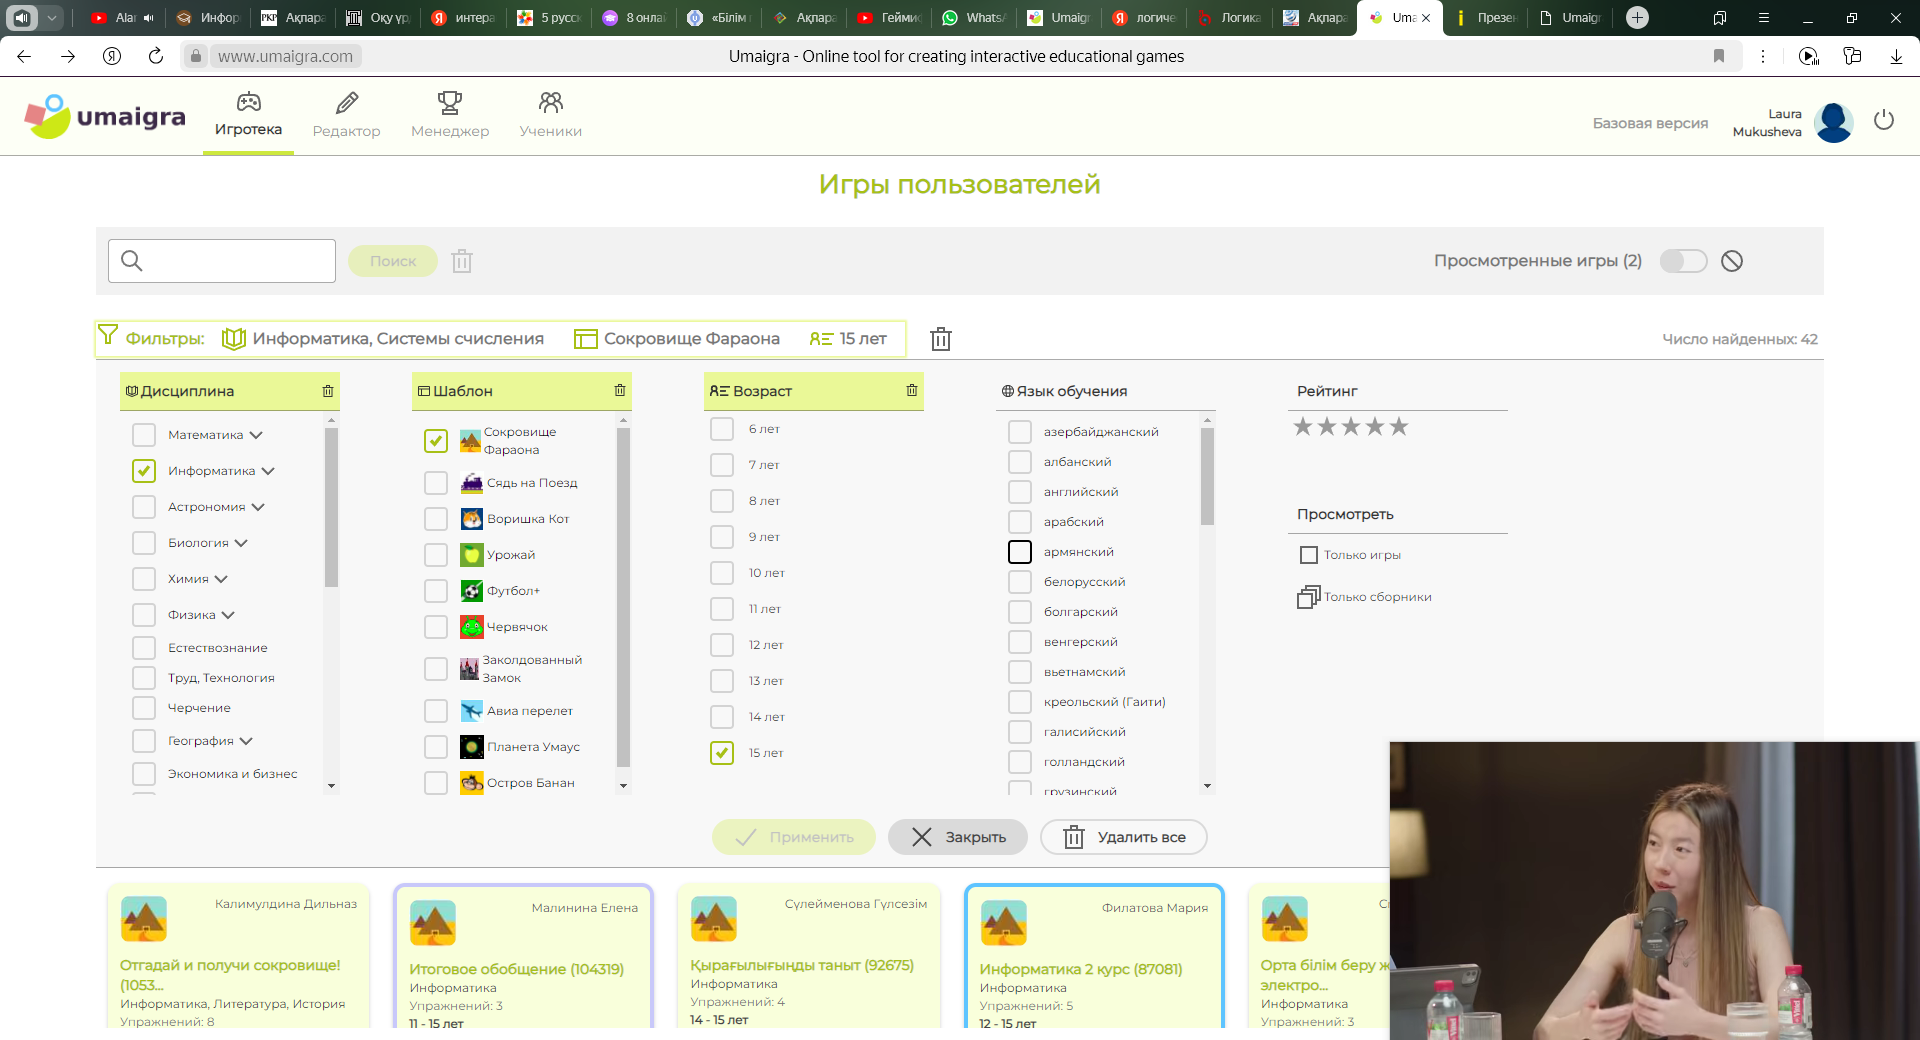
Task: Check the Математика discipline checkbox
Action: [144, 435]
